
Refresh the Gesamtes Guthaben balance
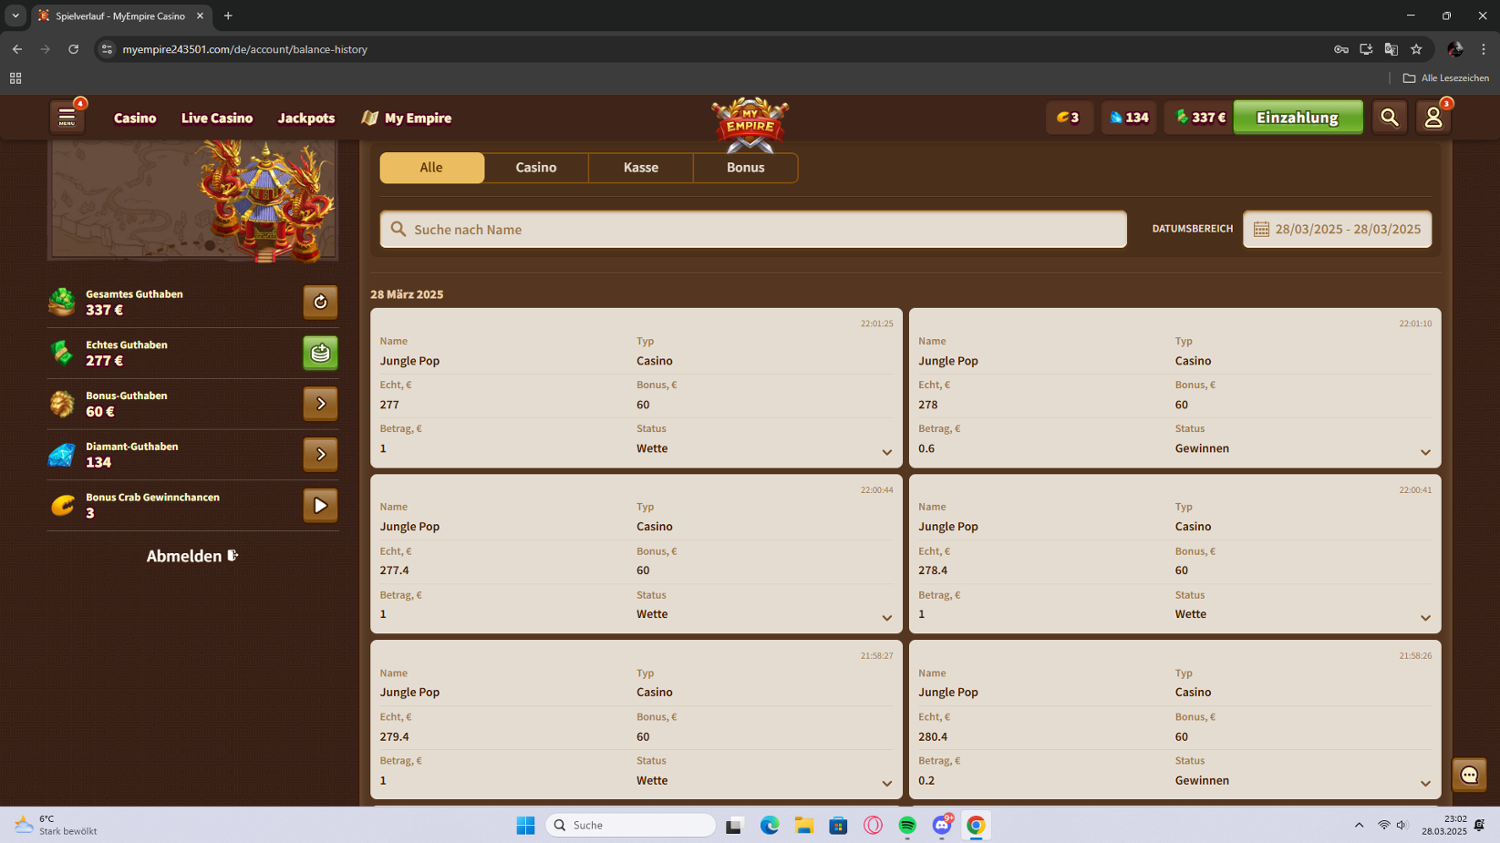pyautogui.click(x=320, y=302)
